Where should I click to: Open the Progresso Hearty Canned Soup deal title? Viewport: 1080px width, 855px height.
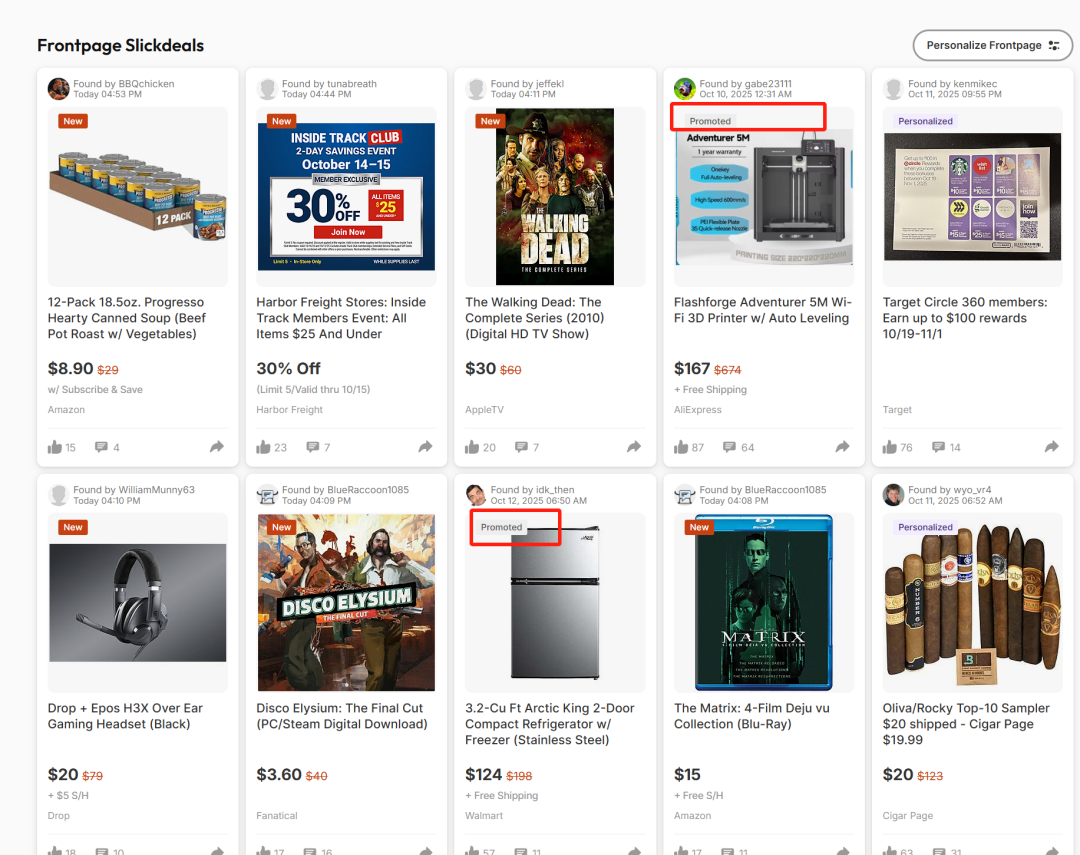127,318
